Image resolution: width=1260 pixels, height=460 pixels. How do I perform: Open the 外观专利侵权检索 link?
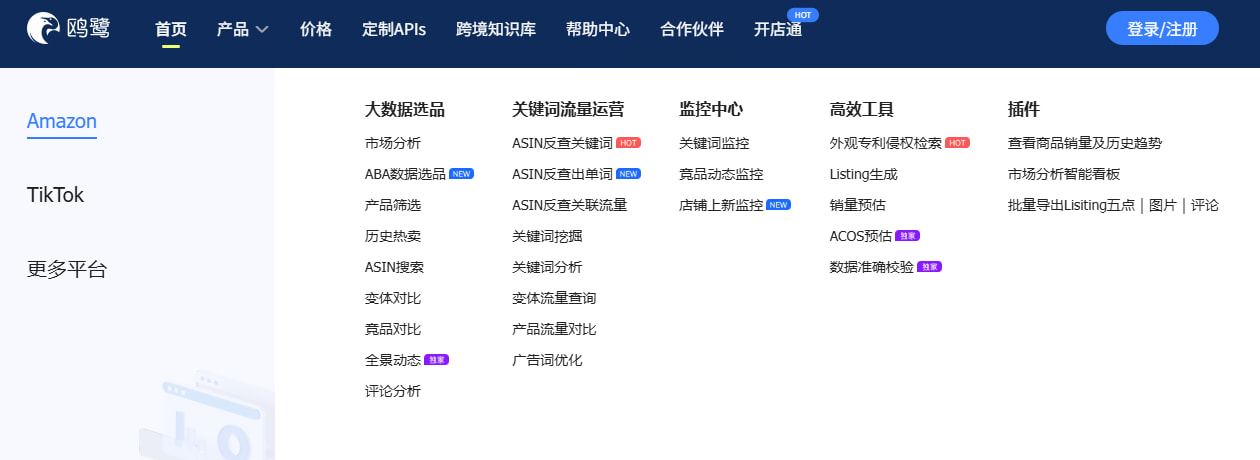(886, 143)
